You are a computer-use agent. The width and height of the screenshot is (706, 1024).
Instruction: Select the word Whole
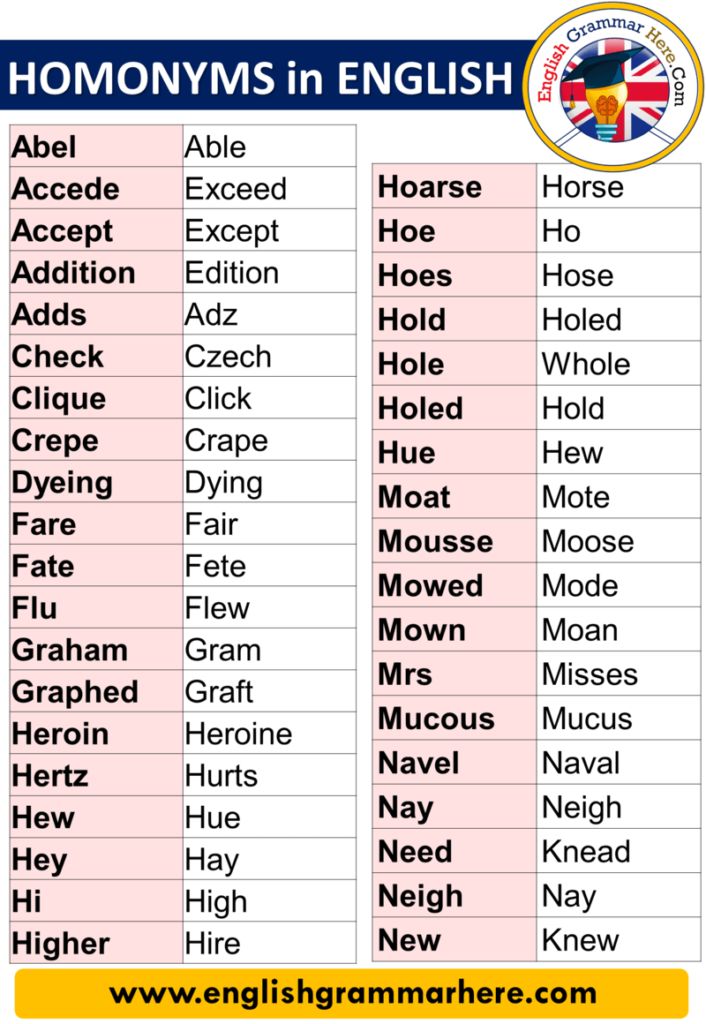[586, 364]
